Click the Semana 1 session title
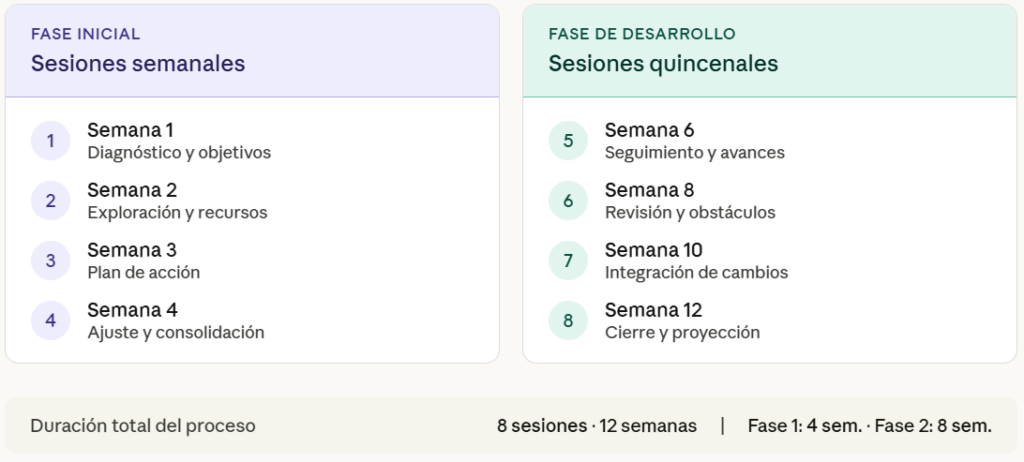The image size is (1024, 462). pyautogui.click(x=131, y=130)
